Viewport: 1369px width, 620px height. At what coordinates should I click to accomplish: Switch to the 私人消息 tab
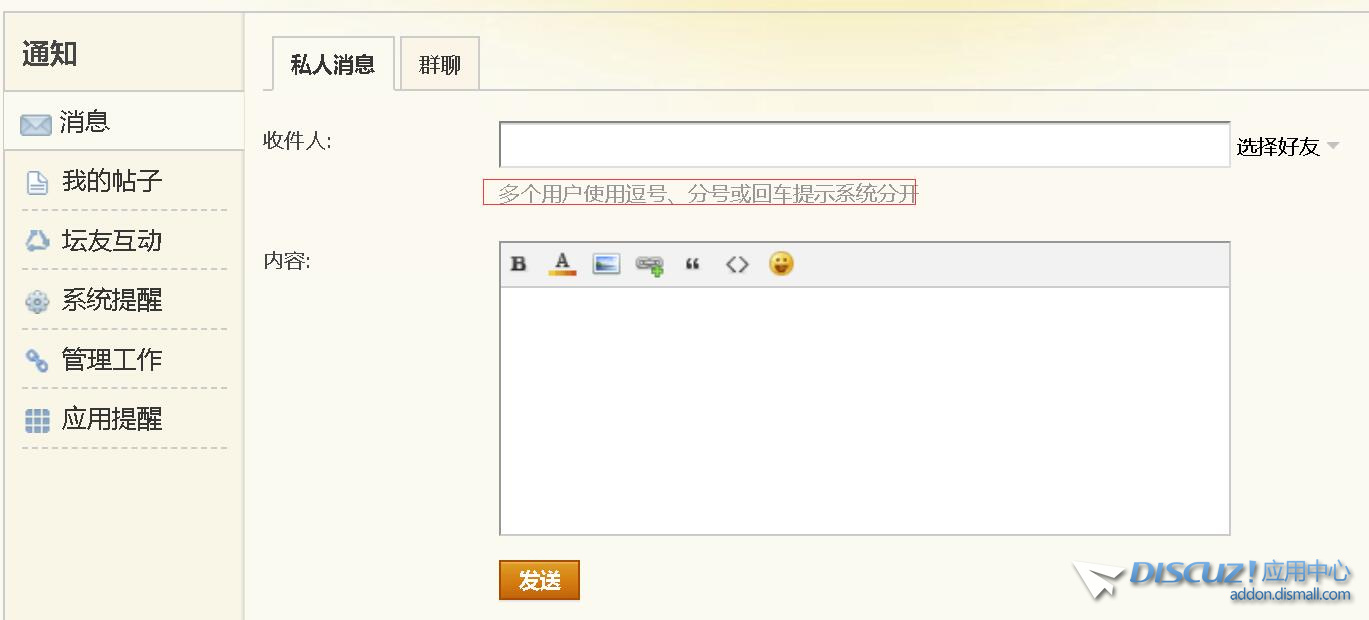point(333,64)
